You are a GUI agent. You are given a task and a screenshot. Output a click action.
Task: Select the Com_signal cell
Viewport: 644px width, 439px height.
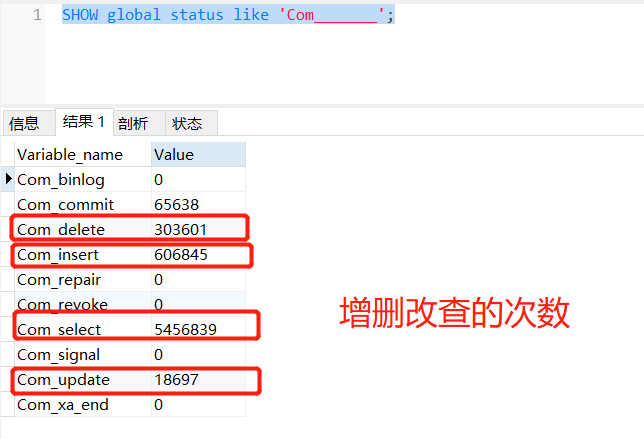coord(83,354)
